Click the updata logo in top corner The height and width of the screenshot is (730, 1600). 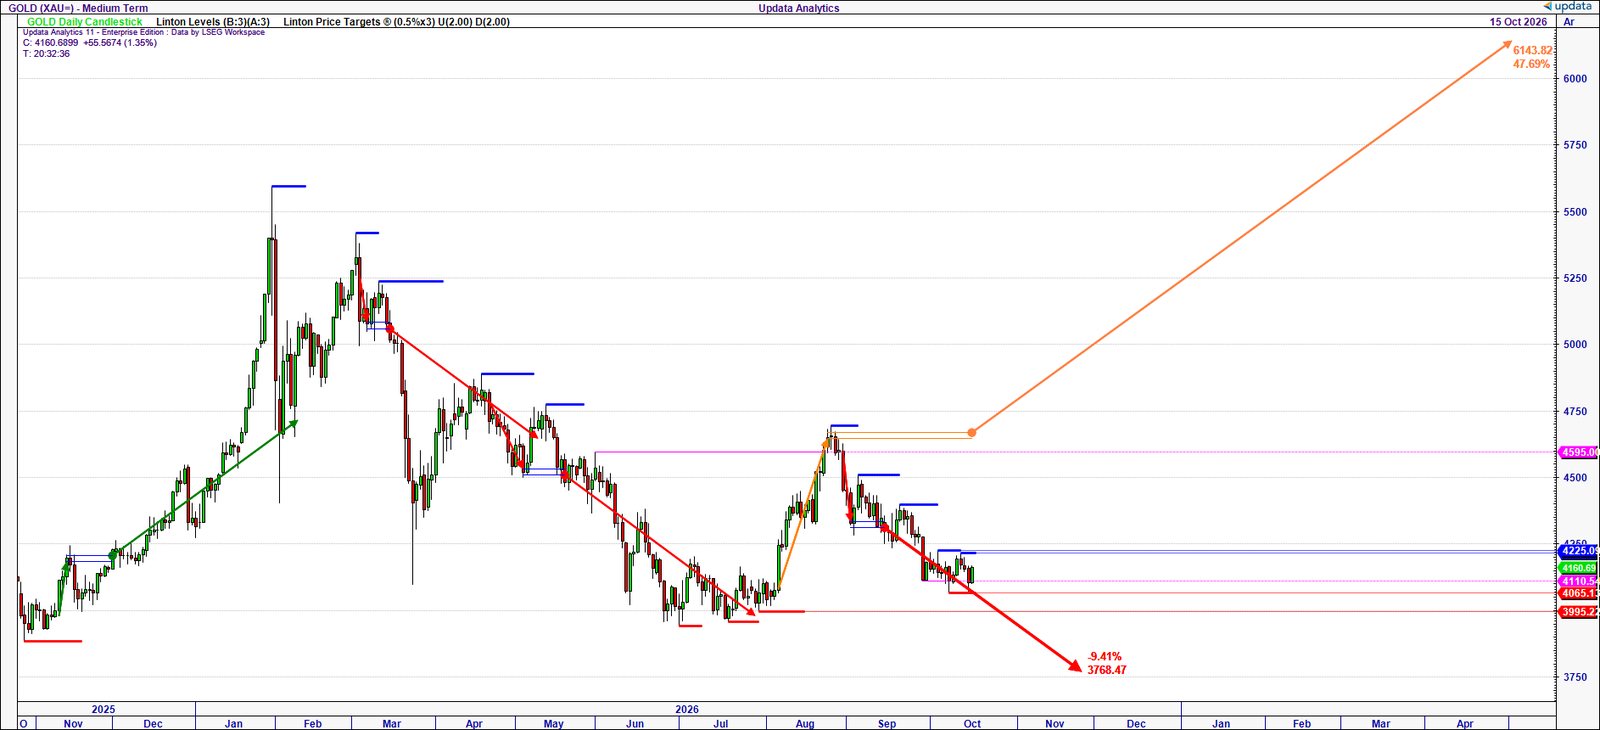(x=1566, y=6)
